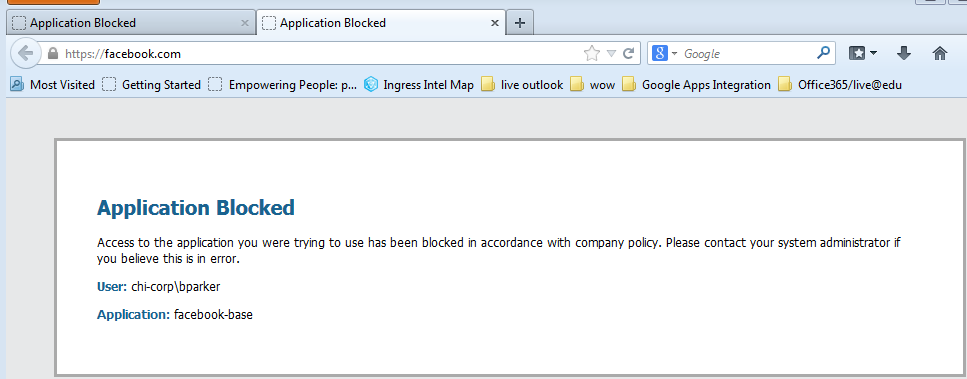Image resolution: width=967 pixels, height=379 pixels.
Task: Open the Google Apps Integration folder
Action: (697, 85)
